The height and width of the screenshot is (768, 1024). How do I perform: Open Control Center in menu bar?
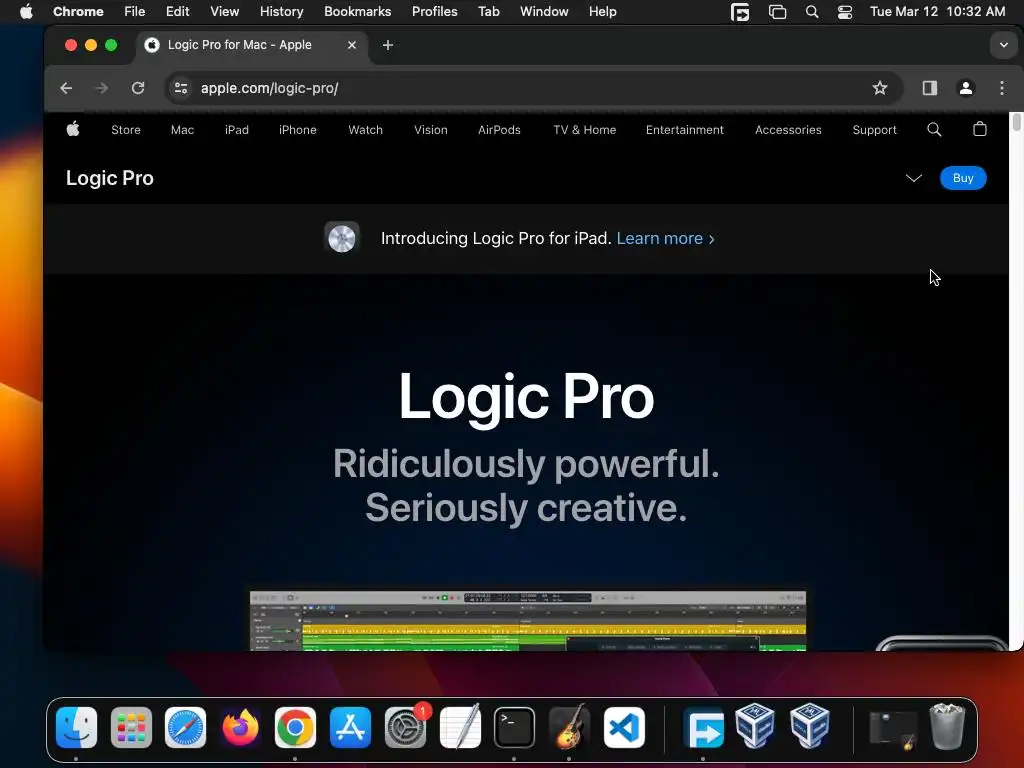point(844,12)
